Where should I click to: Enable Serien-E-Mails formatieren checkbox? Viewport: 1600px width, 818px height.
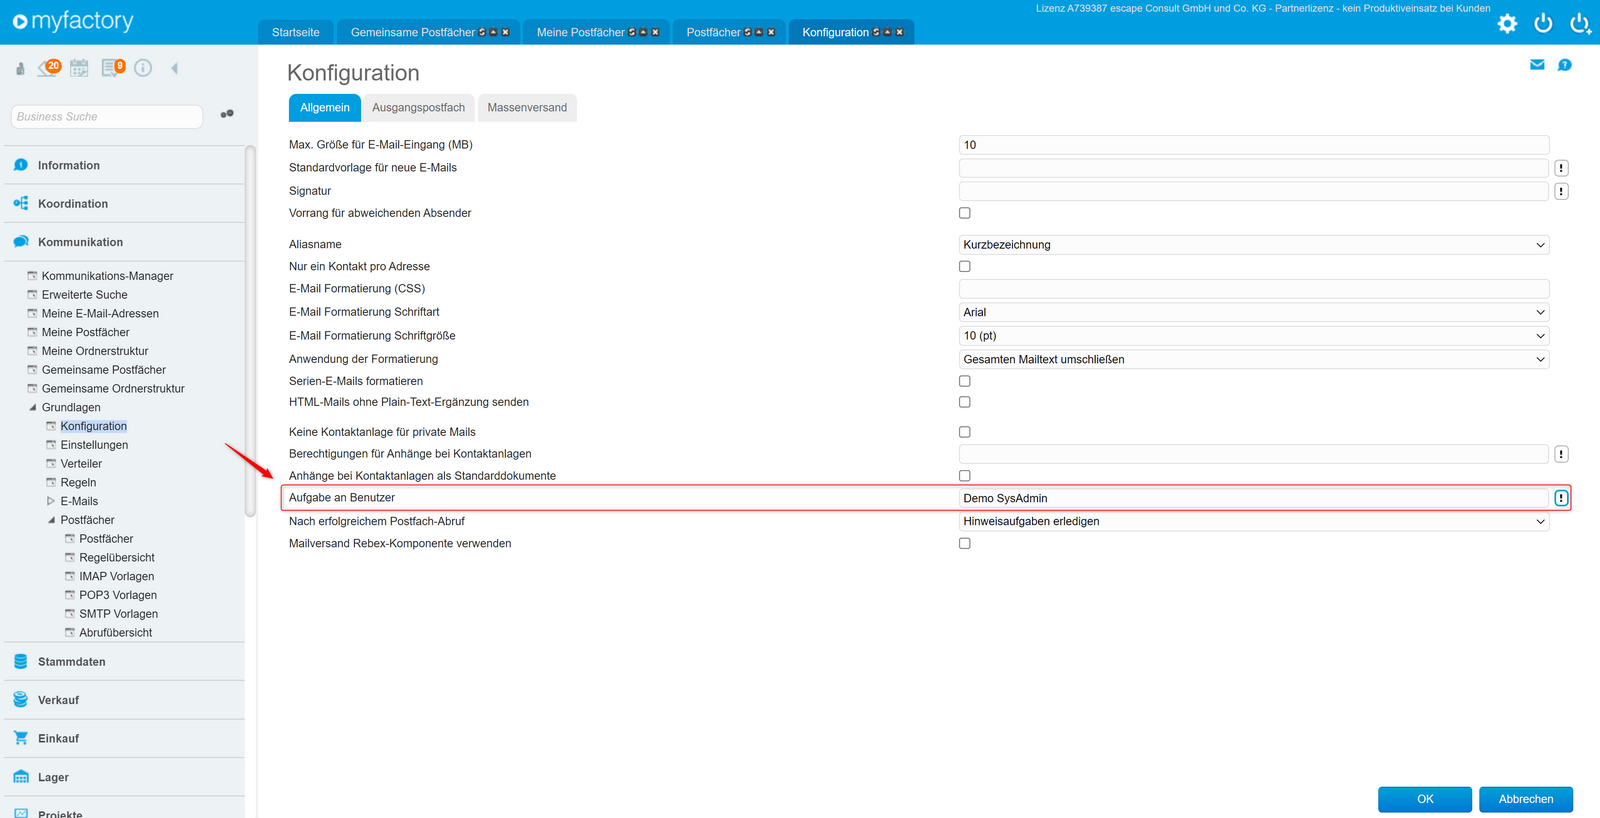pos(965,381)
